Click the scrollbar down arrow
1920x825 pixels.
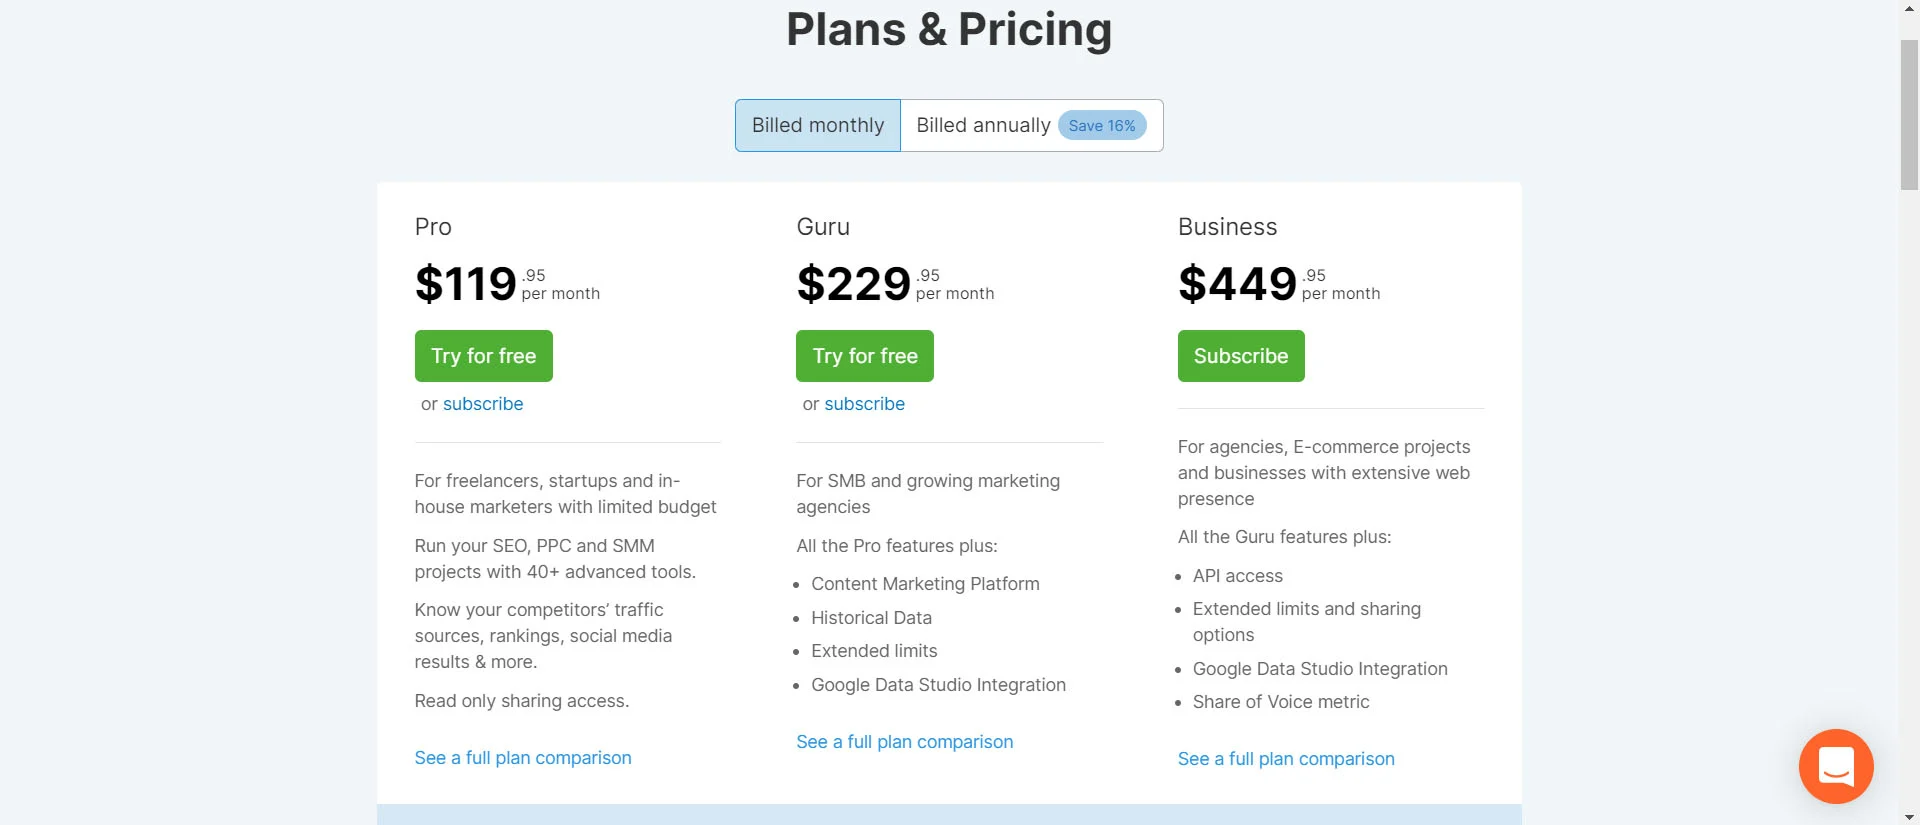tap(1910, 817)
